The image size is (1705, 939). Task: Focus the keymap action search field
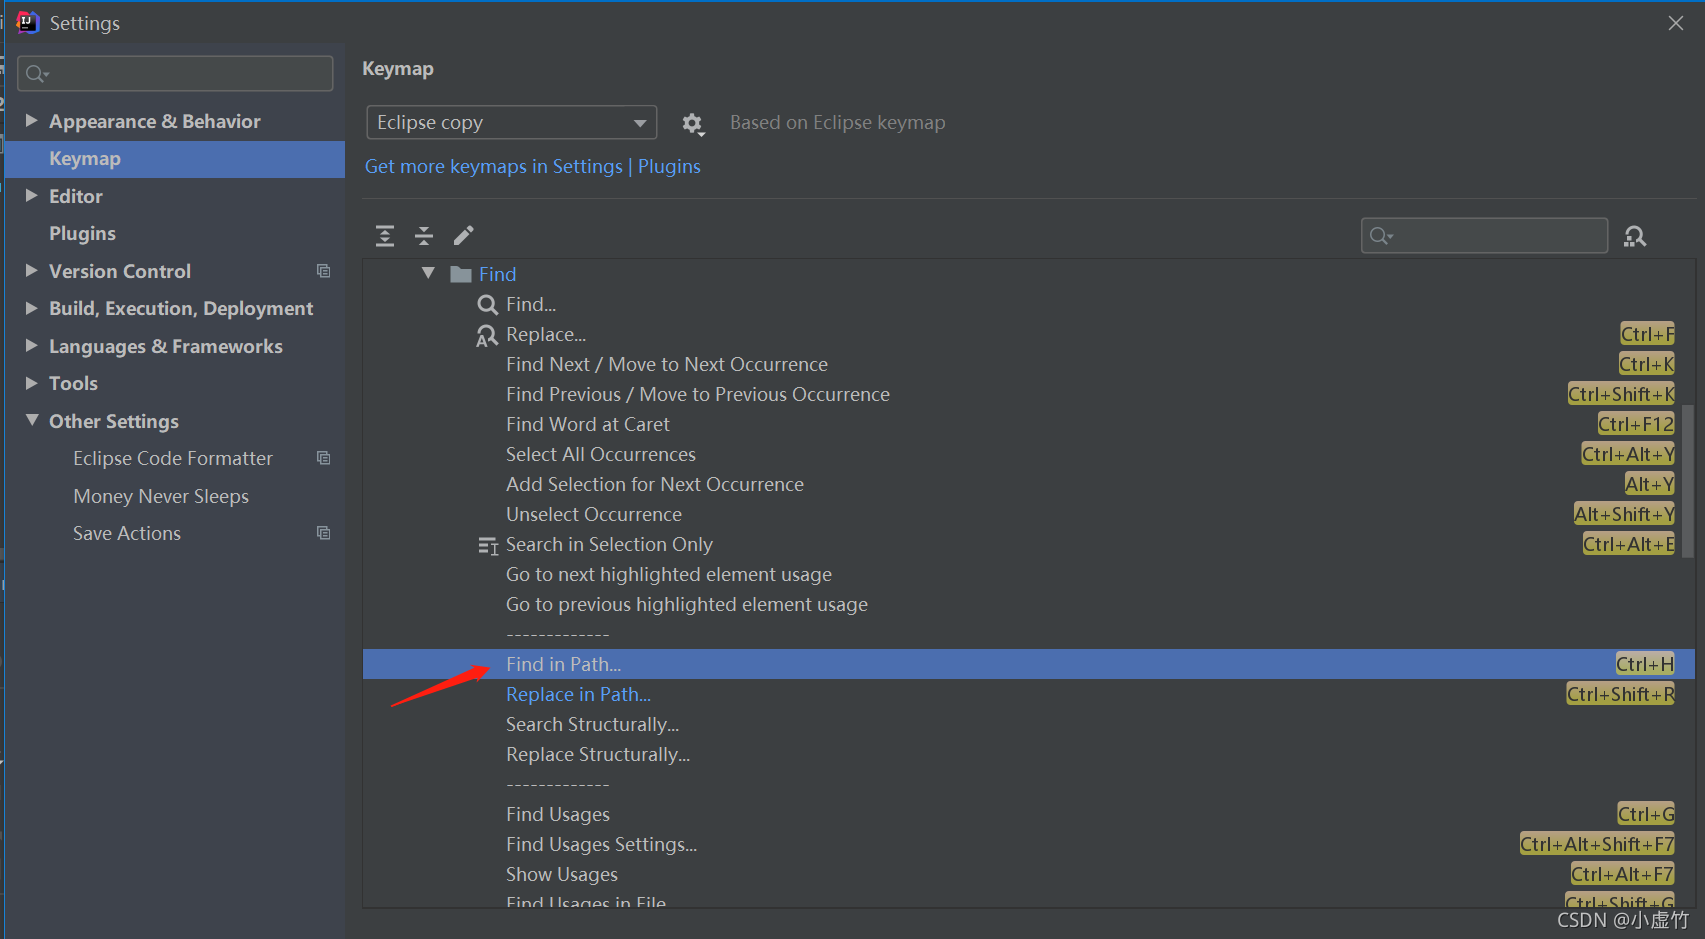(x=1484, y=236)
